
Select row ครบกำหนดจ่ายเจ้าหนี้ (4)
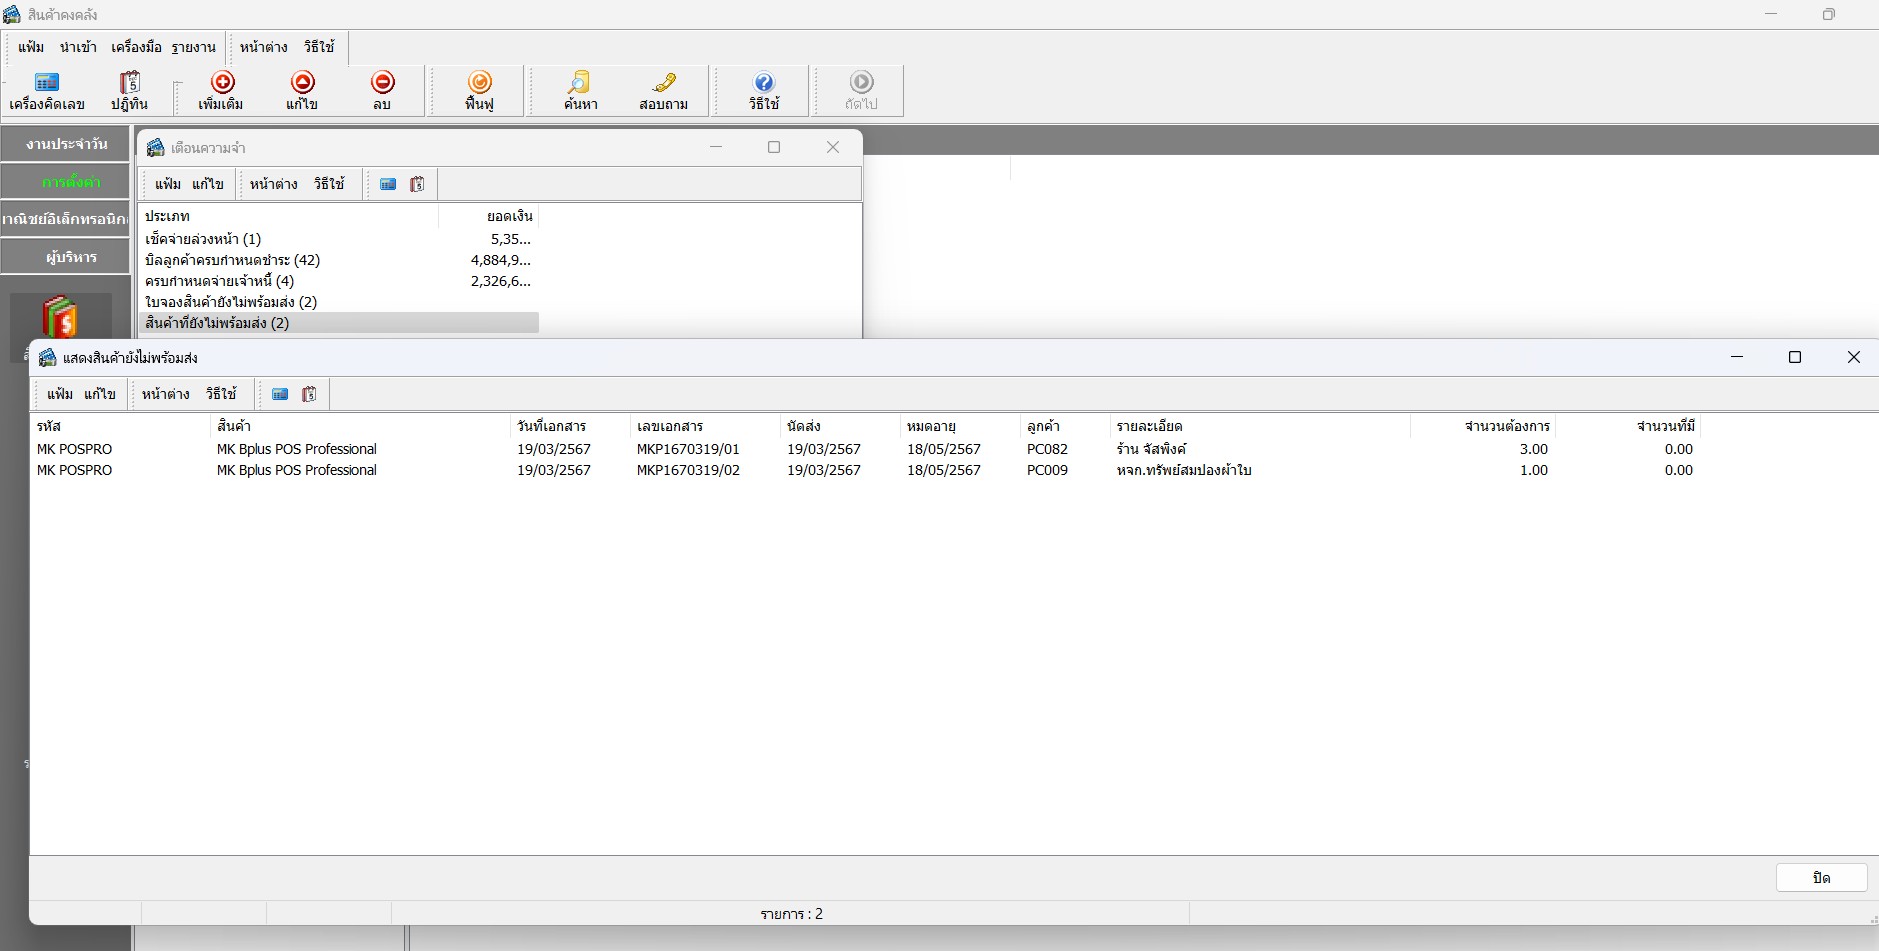[338, 281]
